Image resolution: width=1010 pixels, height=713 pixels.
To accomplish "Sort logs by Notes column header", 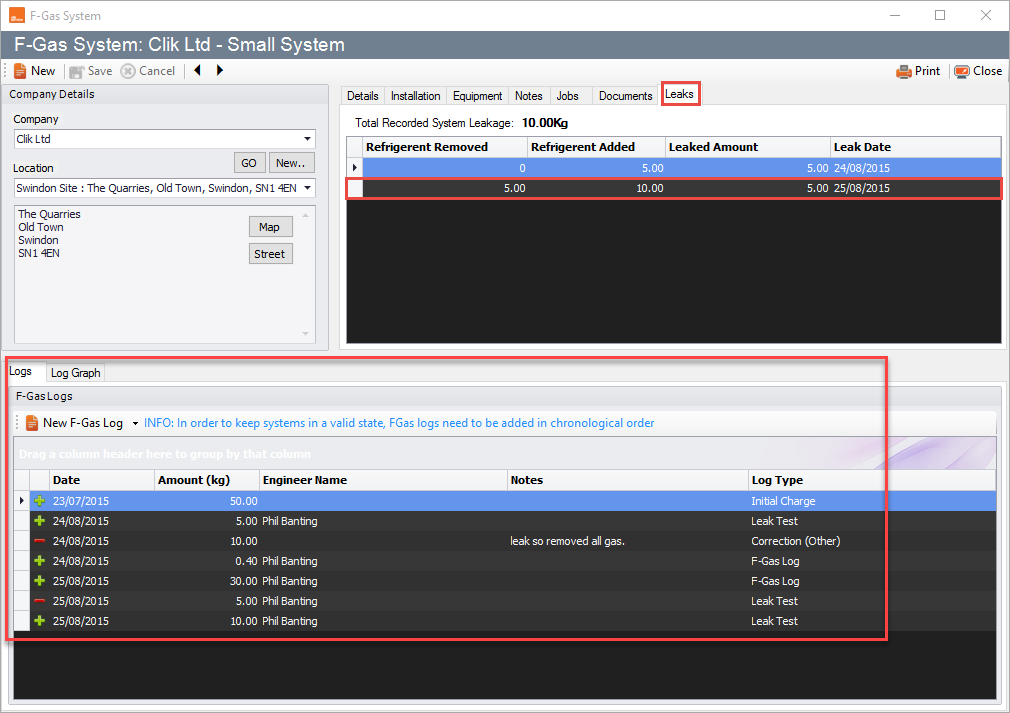I will click(628, 480).
